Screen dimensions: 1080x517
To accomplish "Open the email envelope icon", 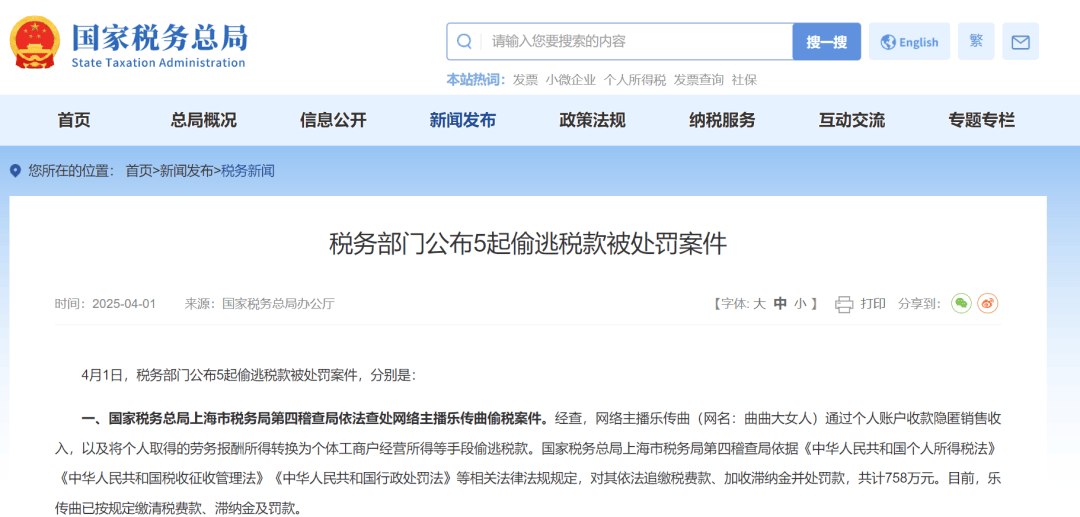I will tap(1020, 42).
